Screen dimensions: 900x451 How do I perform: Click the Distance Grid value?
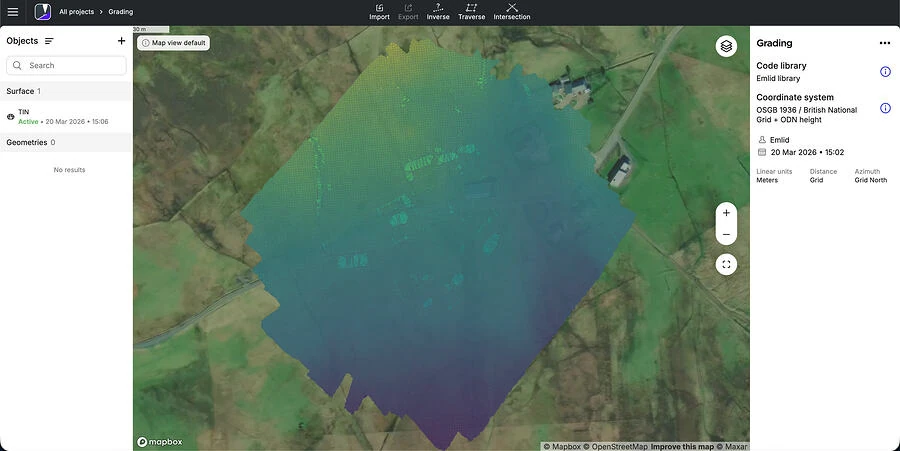coord(816,180)
